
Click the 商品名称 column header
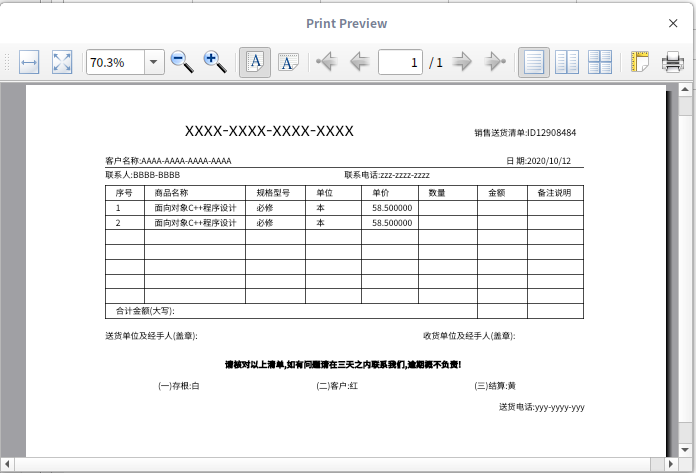click(x=171, y=193)
